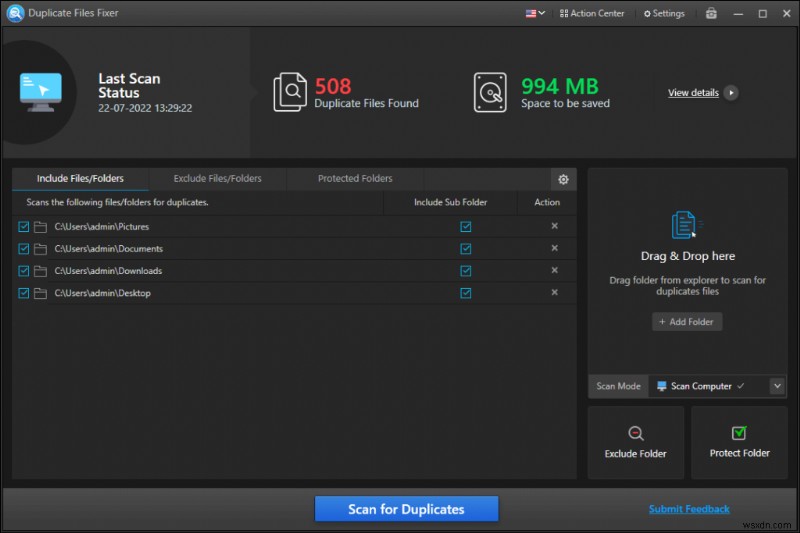Click the Add Folder button
Image resolution: width=800 pixels, height=533 pixels.
[687, 322]
